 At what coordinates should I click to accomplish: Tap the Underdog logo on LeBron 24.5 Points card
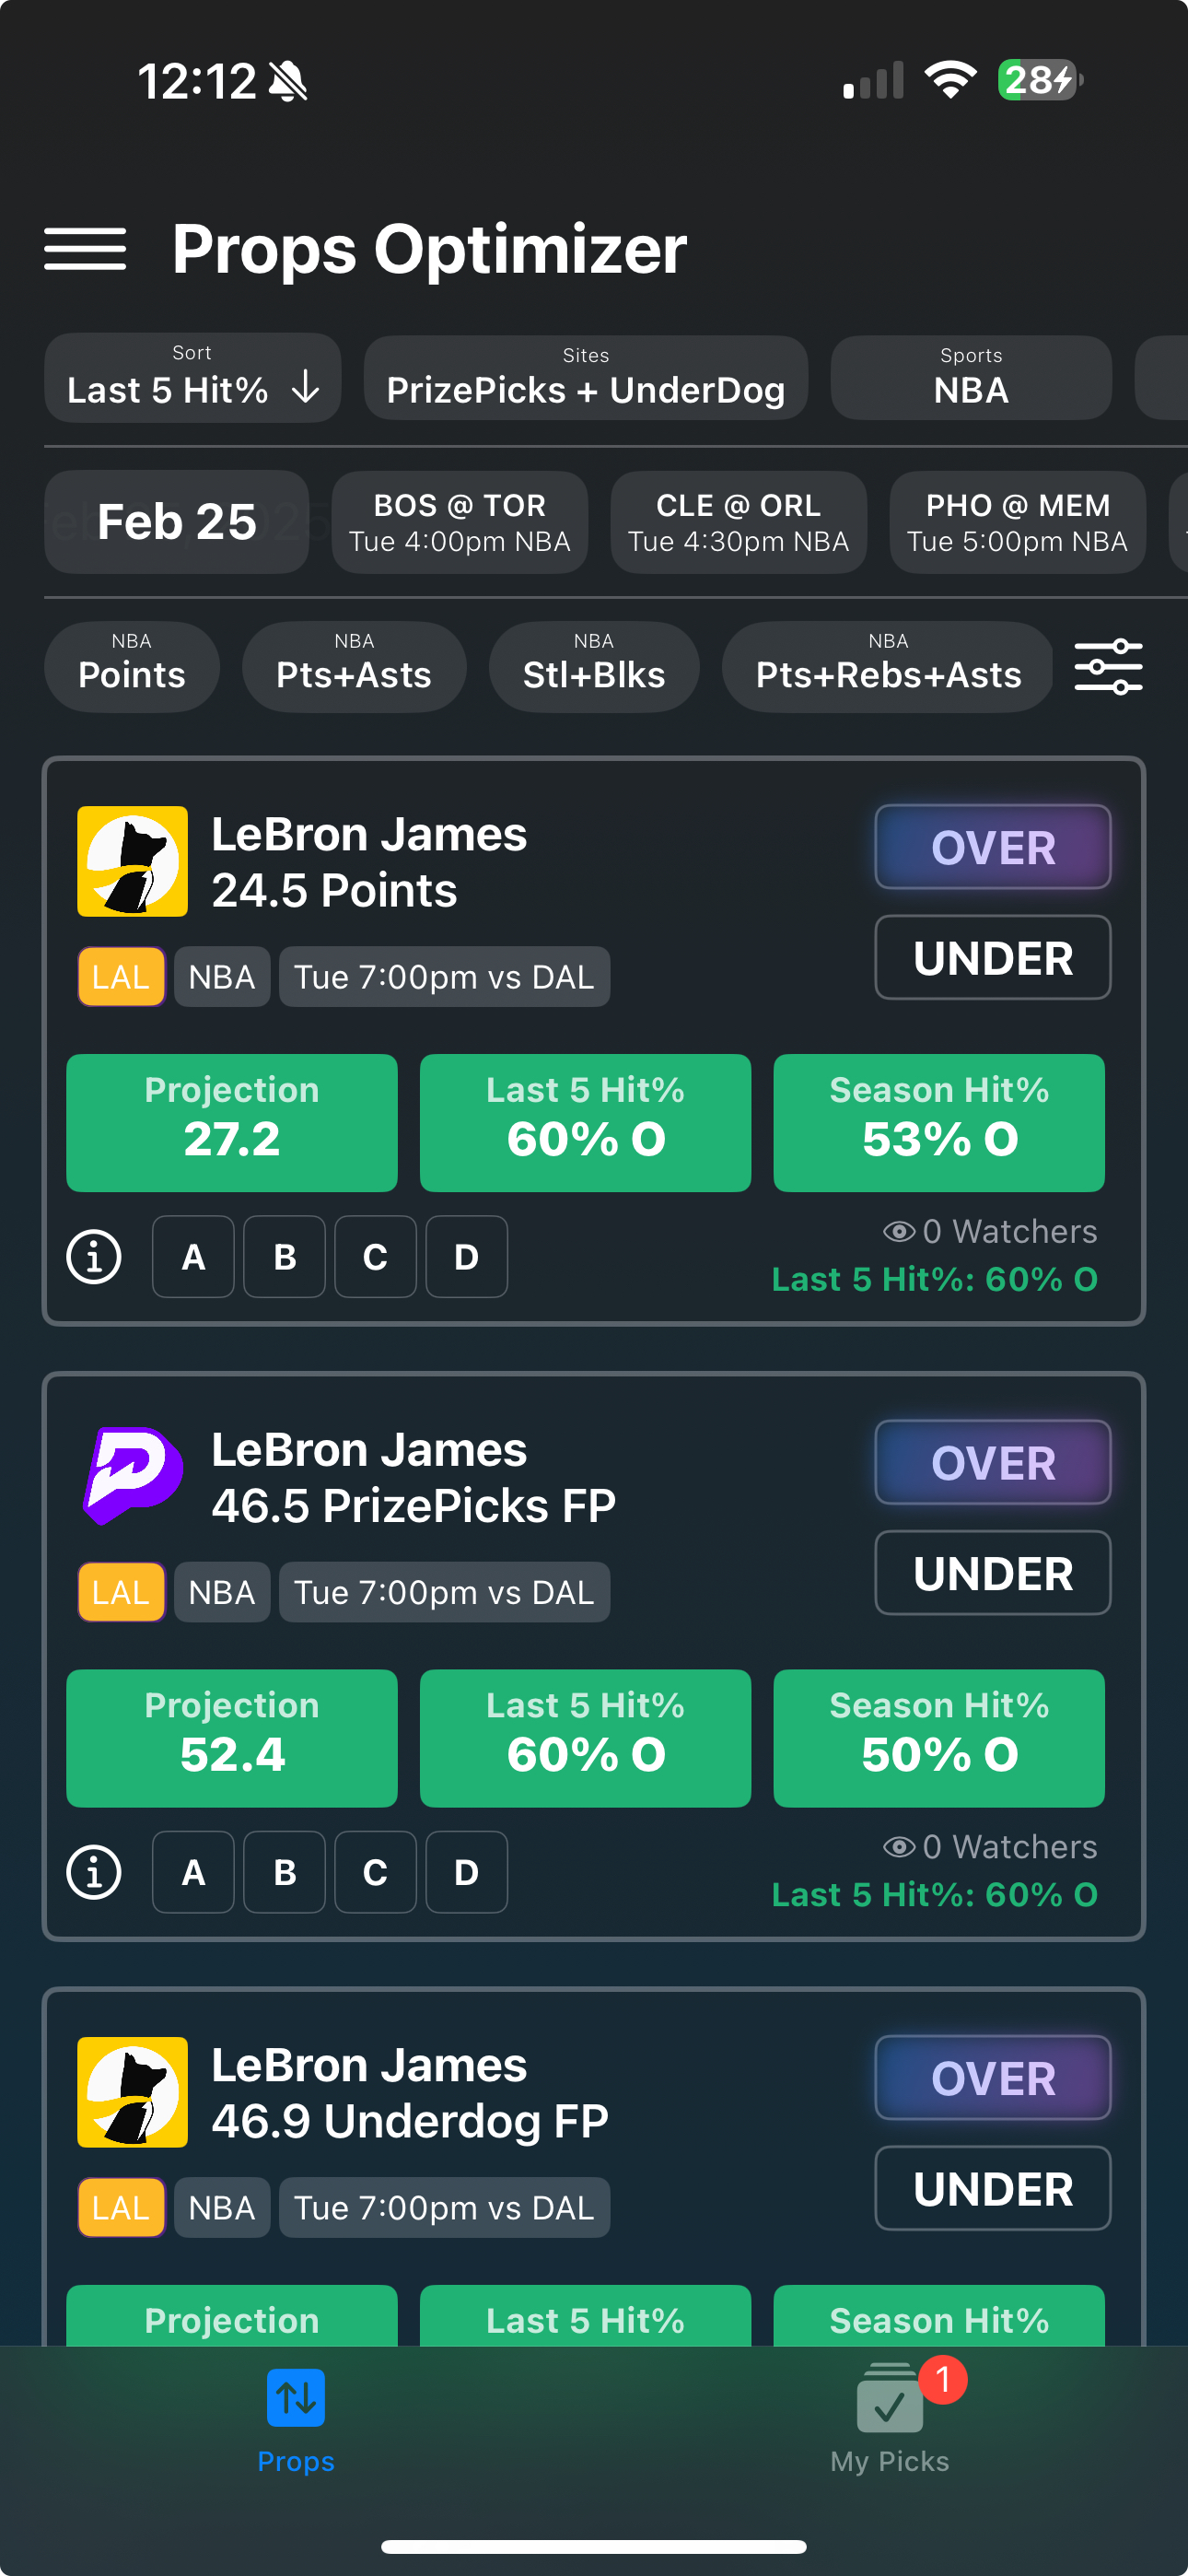pos(133,861)
